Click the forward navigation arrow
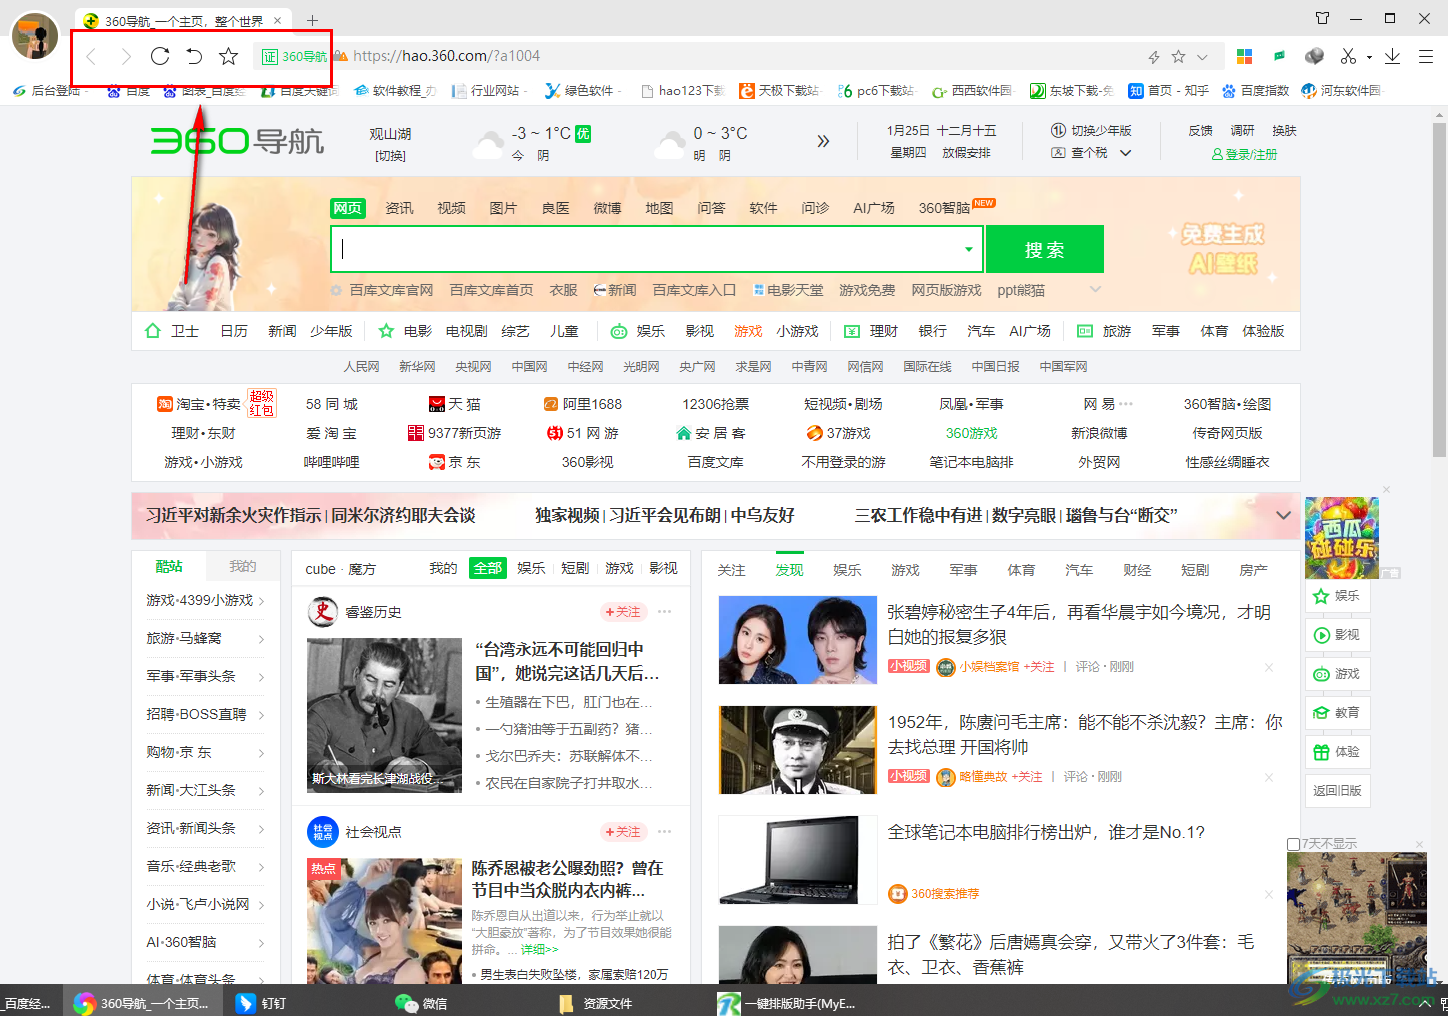Screen dimensions: 1448x1016 (x=126, y=56)
